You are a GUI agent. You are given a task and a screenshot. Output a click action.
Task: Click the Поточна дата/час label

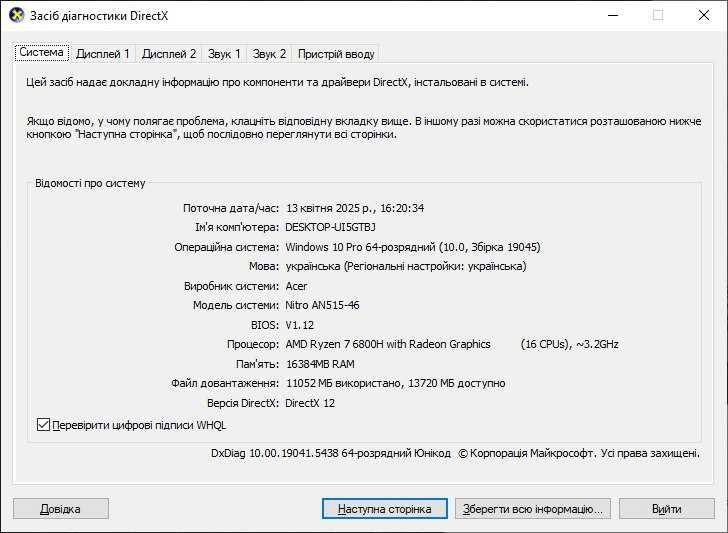click(231, 208)
